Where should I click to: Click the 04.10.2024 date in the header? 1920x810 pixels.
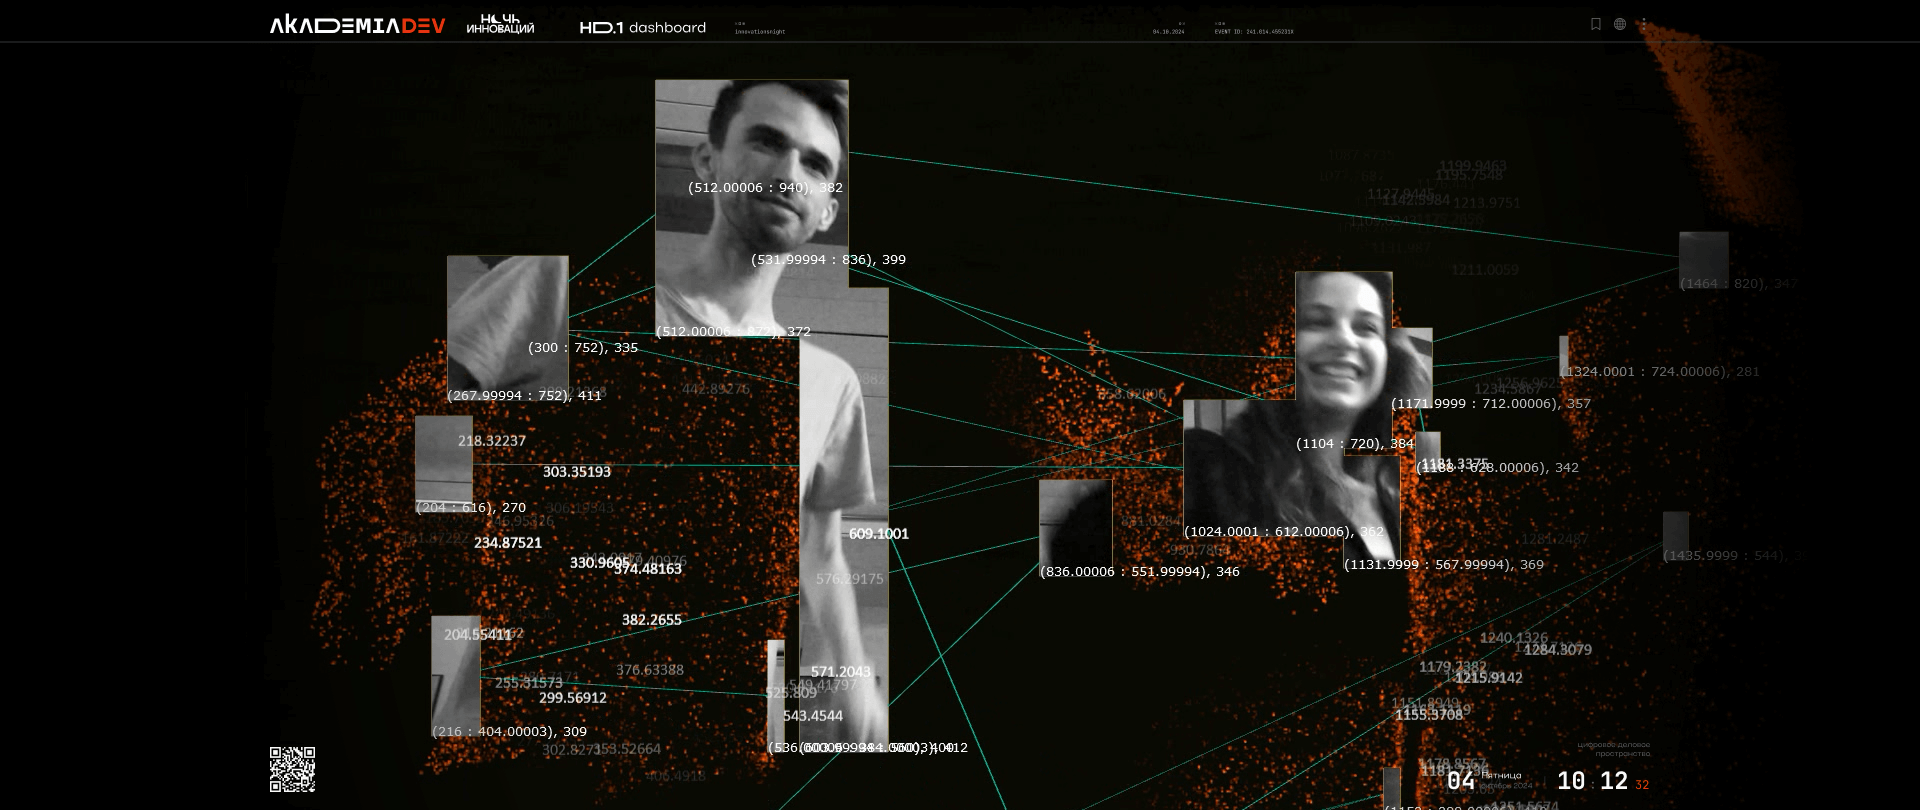pyautogui.click(x=1168, y=32)
